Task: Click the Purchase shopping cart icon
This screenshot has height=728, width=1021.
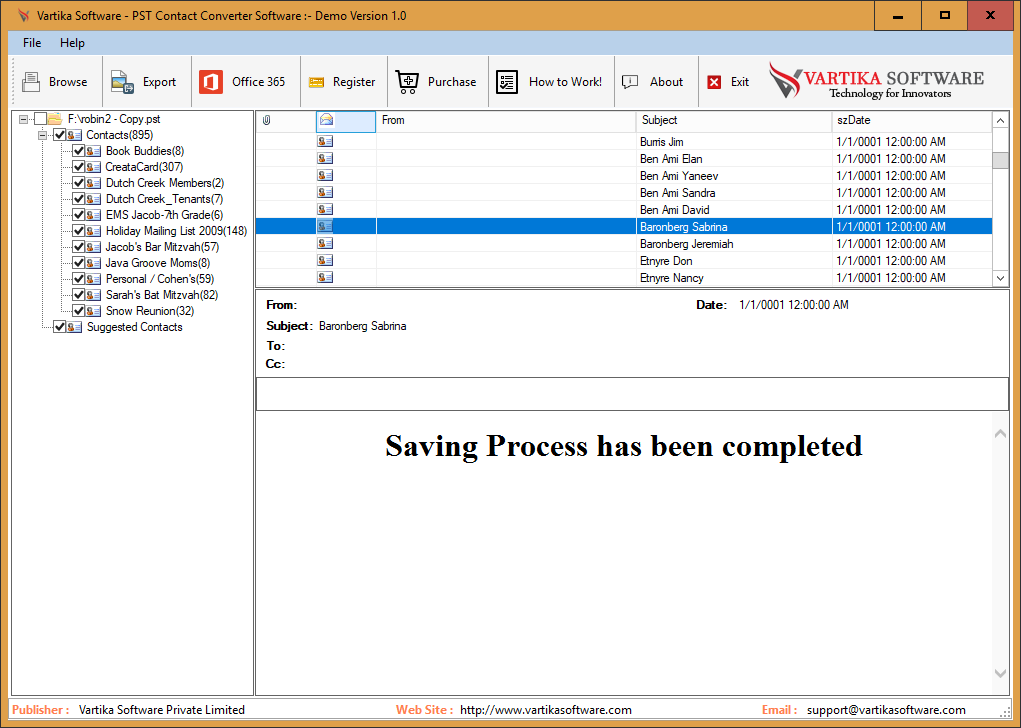Action: pyautogui.click(x=408, y=82)
